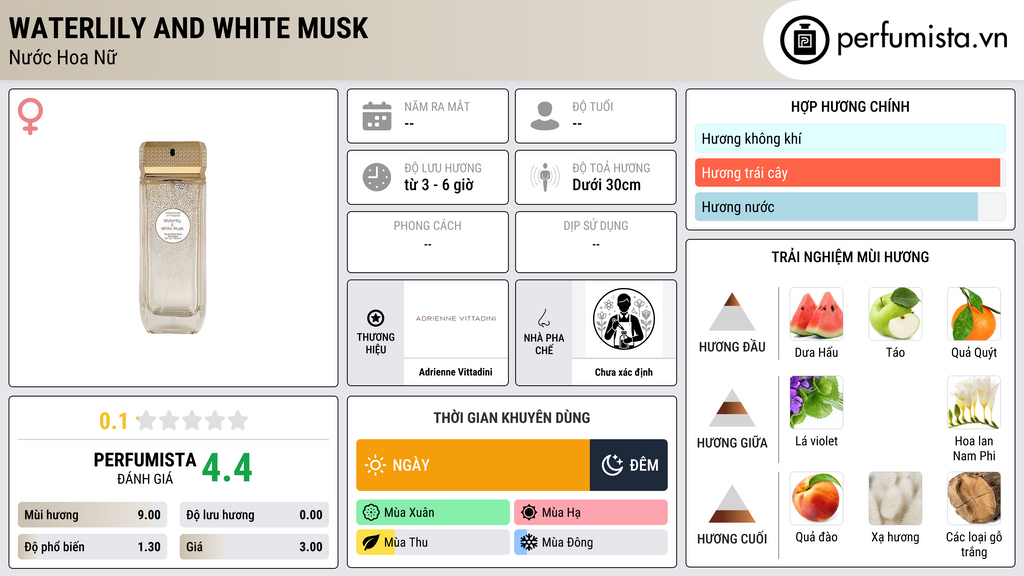
Task: Click the calendar icon beside Năm ra mắt
Action: click(x=377, y=116)
